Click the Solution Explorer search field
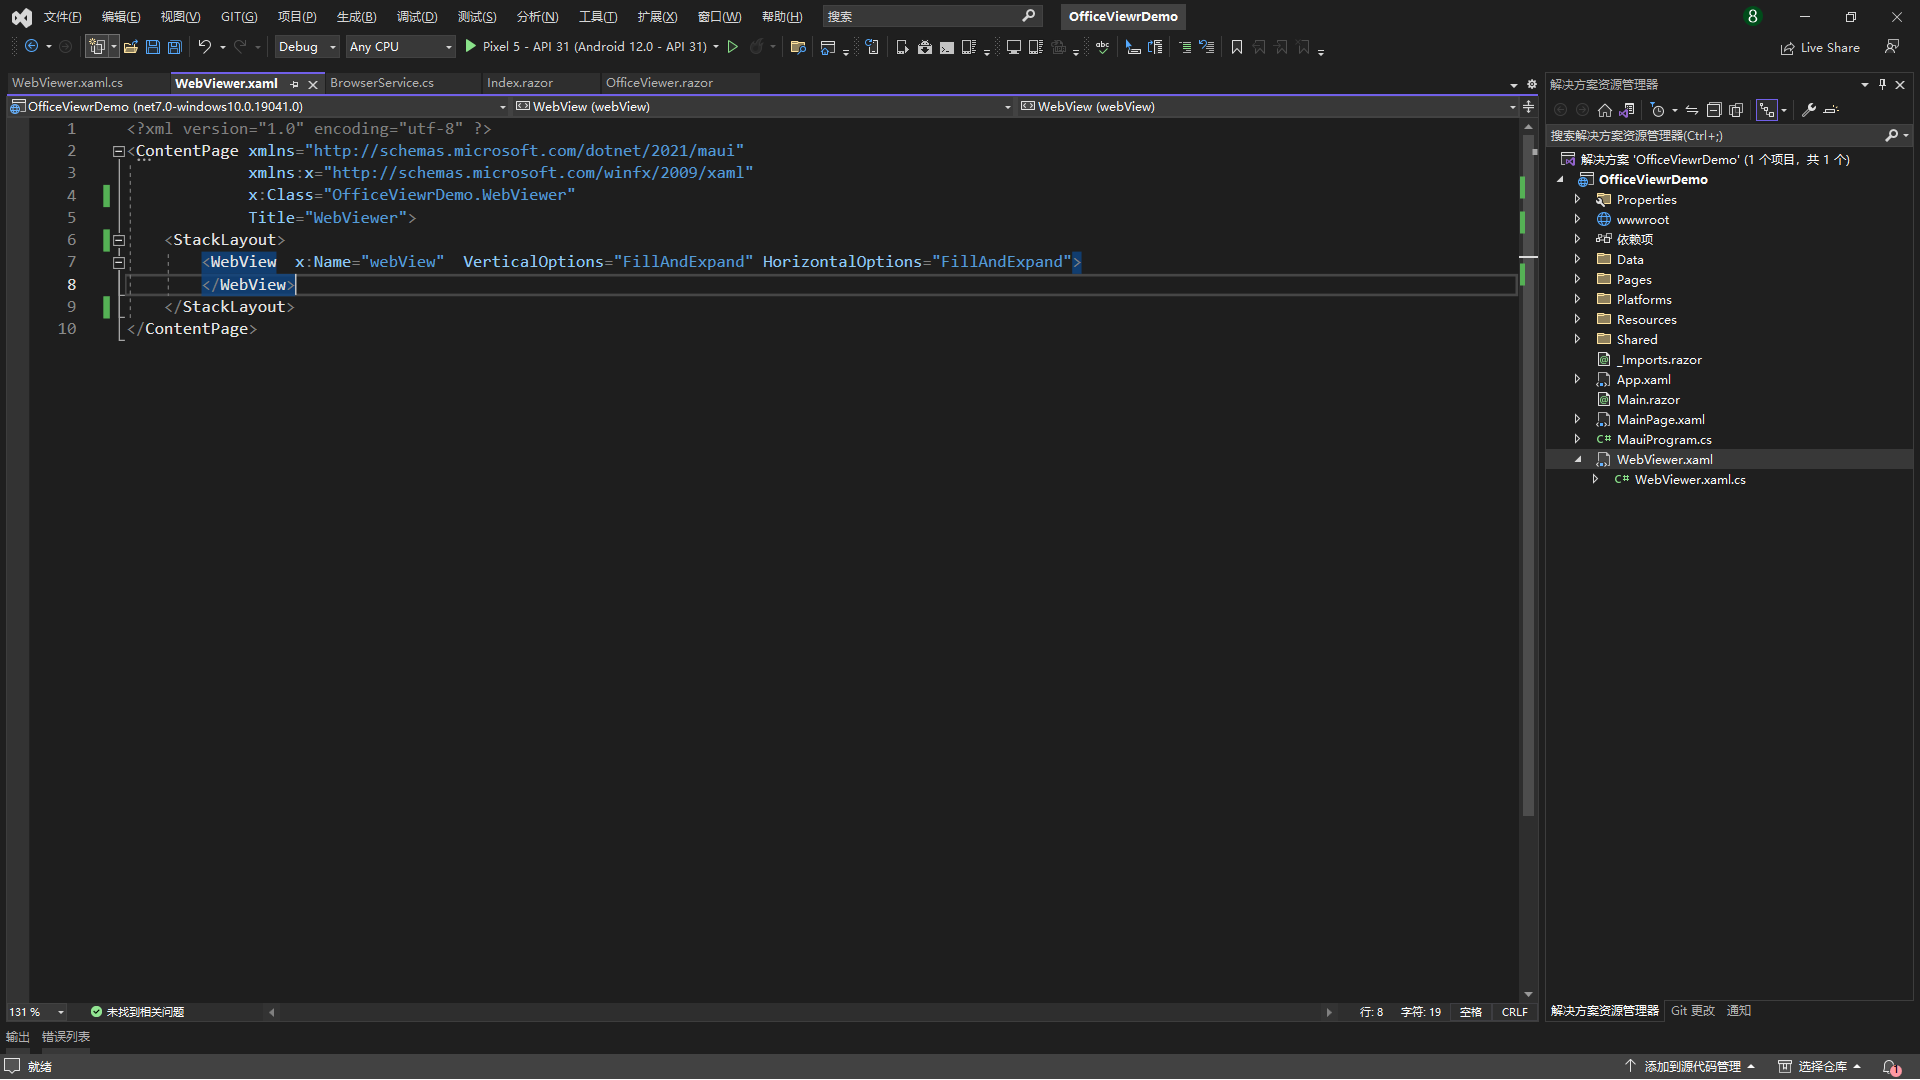Screen dimensions: 1920x1080 [x=1728, y=135]
